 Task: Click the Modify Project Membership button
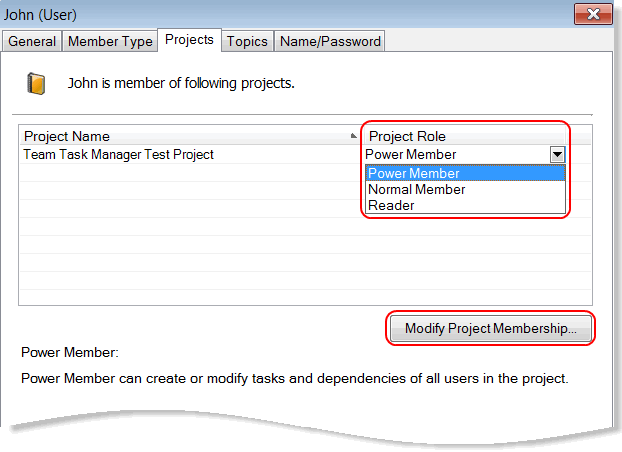pos(490,328)
